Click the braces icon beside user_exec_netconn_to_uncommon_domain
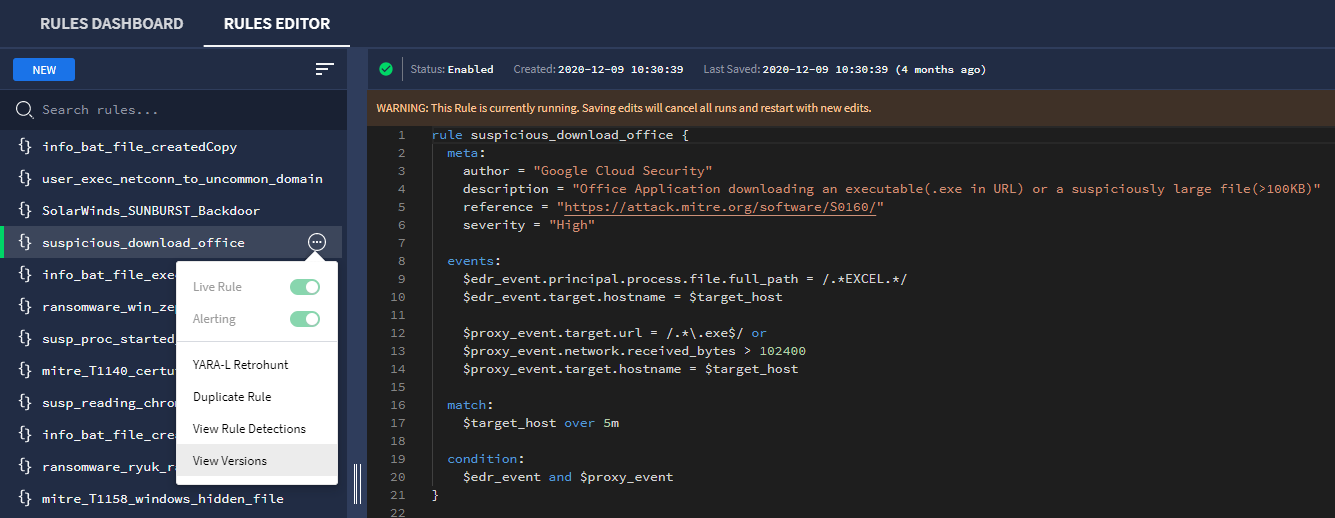 (x=25, y=179)
